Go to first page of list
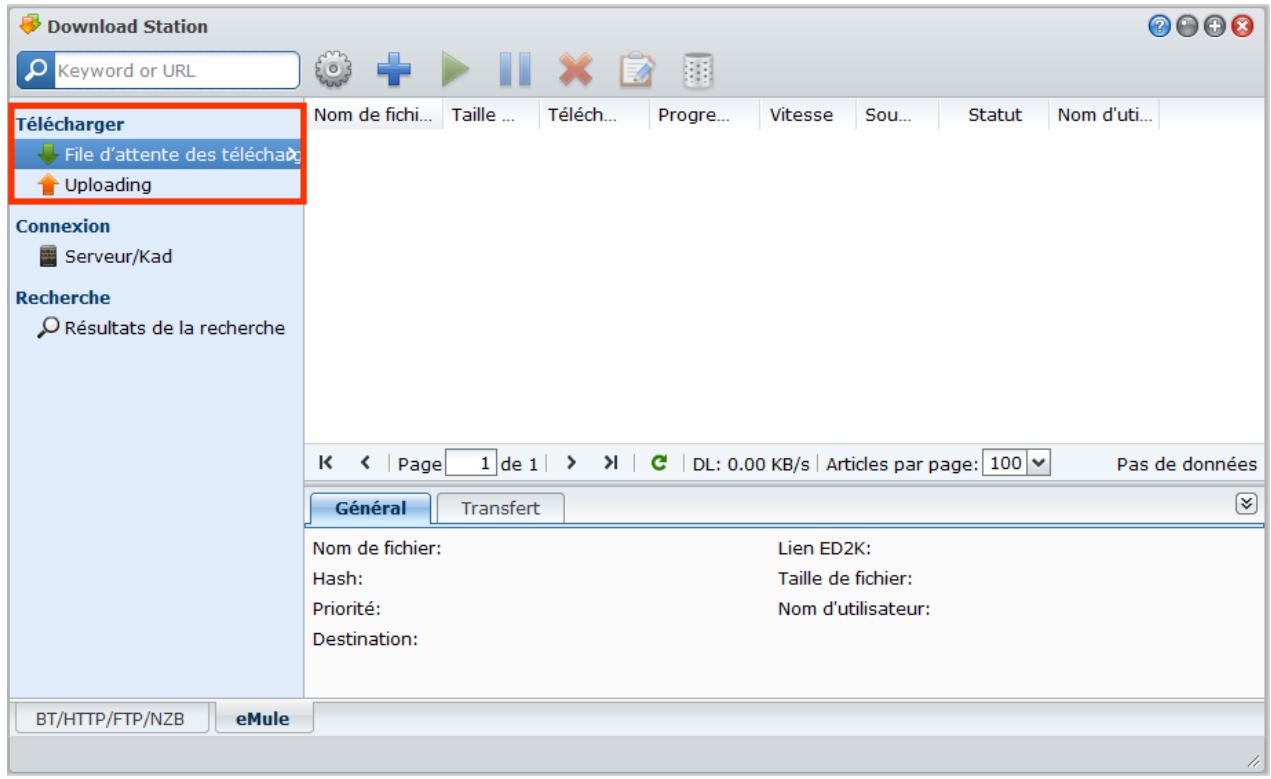1271x779 pixels. pyautogui.click(x=325, y=464)
